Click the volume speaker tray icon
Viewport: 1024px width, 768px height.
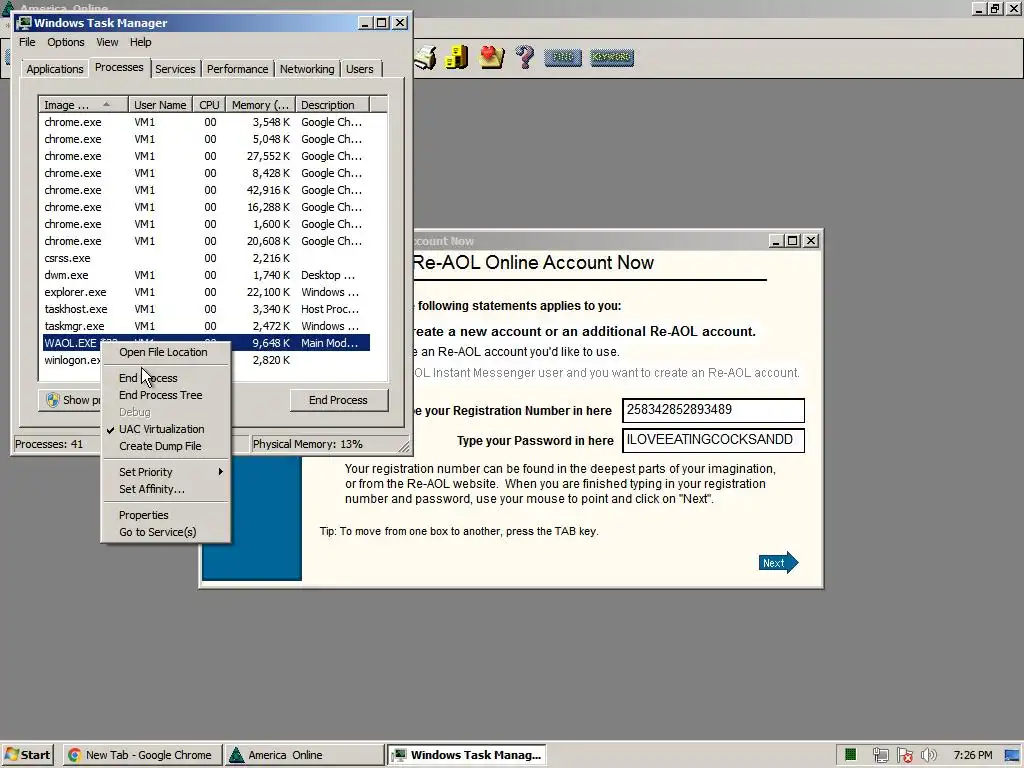point(929,755)
